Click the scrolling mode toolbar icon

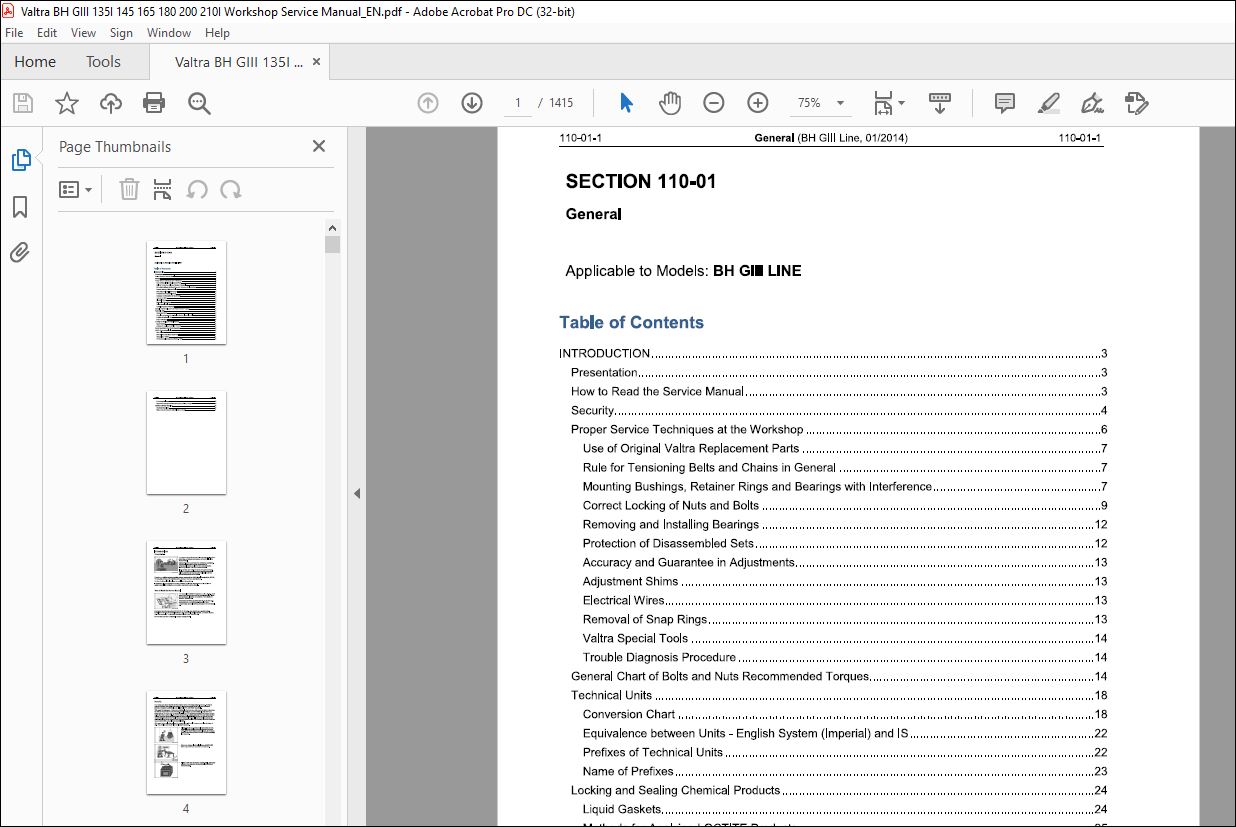click(x=940, y=102)
